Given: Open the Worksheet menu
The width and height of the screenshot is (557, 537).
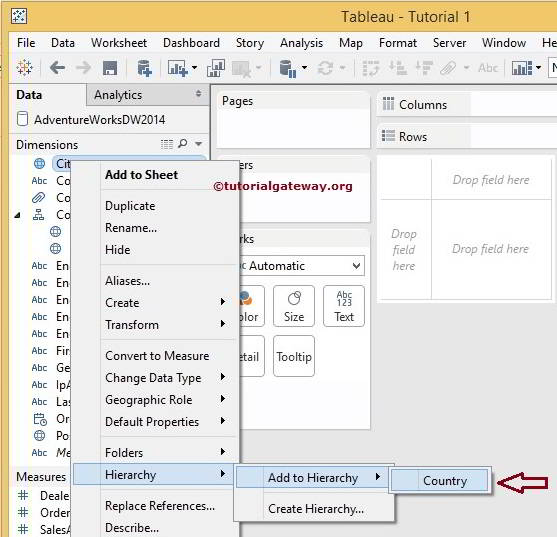Looking at the screenshot, I should pos(119,43).
